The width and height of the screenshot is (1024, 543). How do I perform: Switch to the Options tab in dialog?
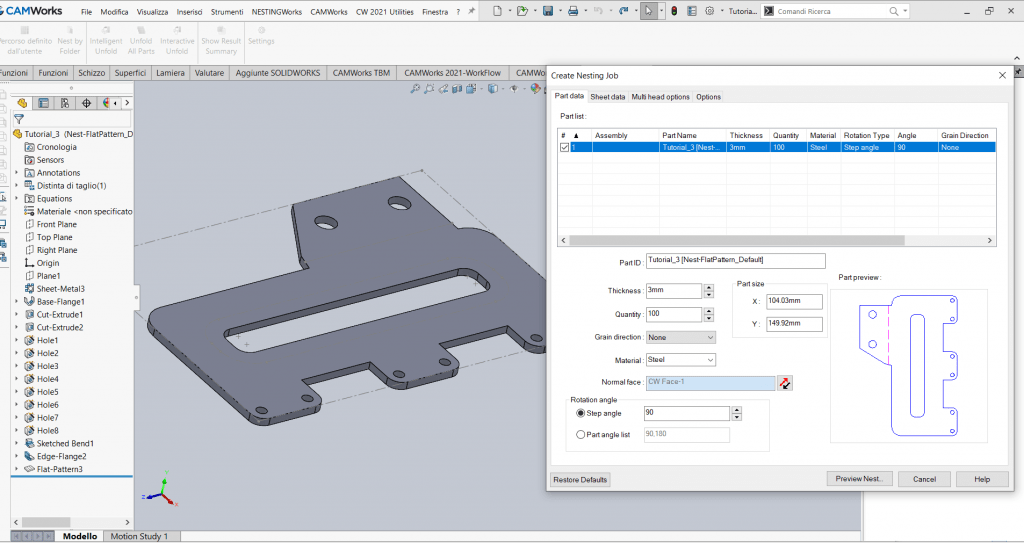click(x=709, y=97)
